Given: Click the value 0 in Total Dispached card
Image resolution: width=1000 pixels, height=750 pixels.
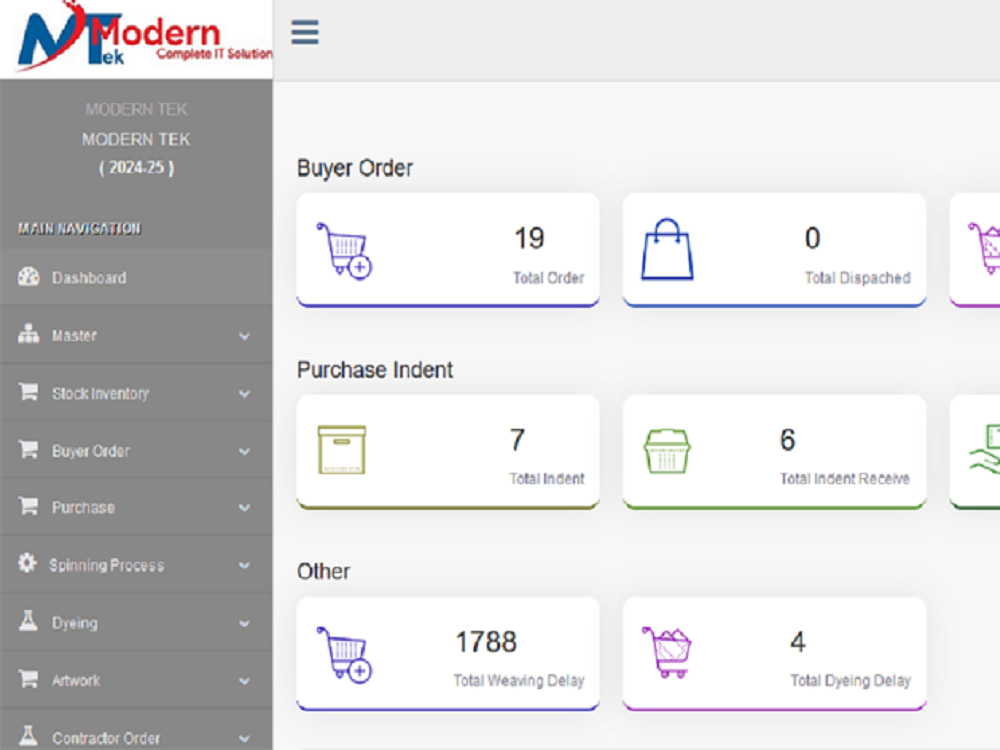Looking at the screenshot, I should coord(812,238).
